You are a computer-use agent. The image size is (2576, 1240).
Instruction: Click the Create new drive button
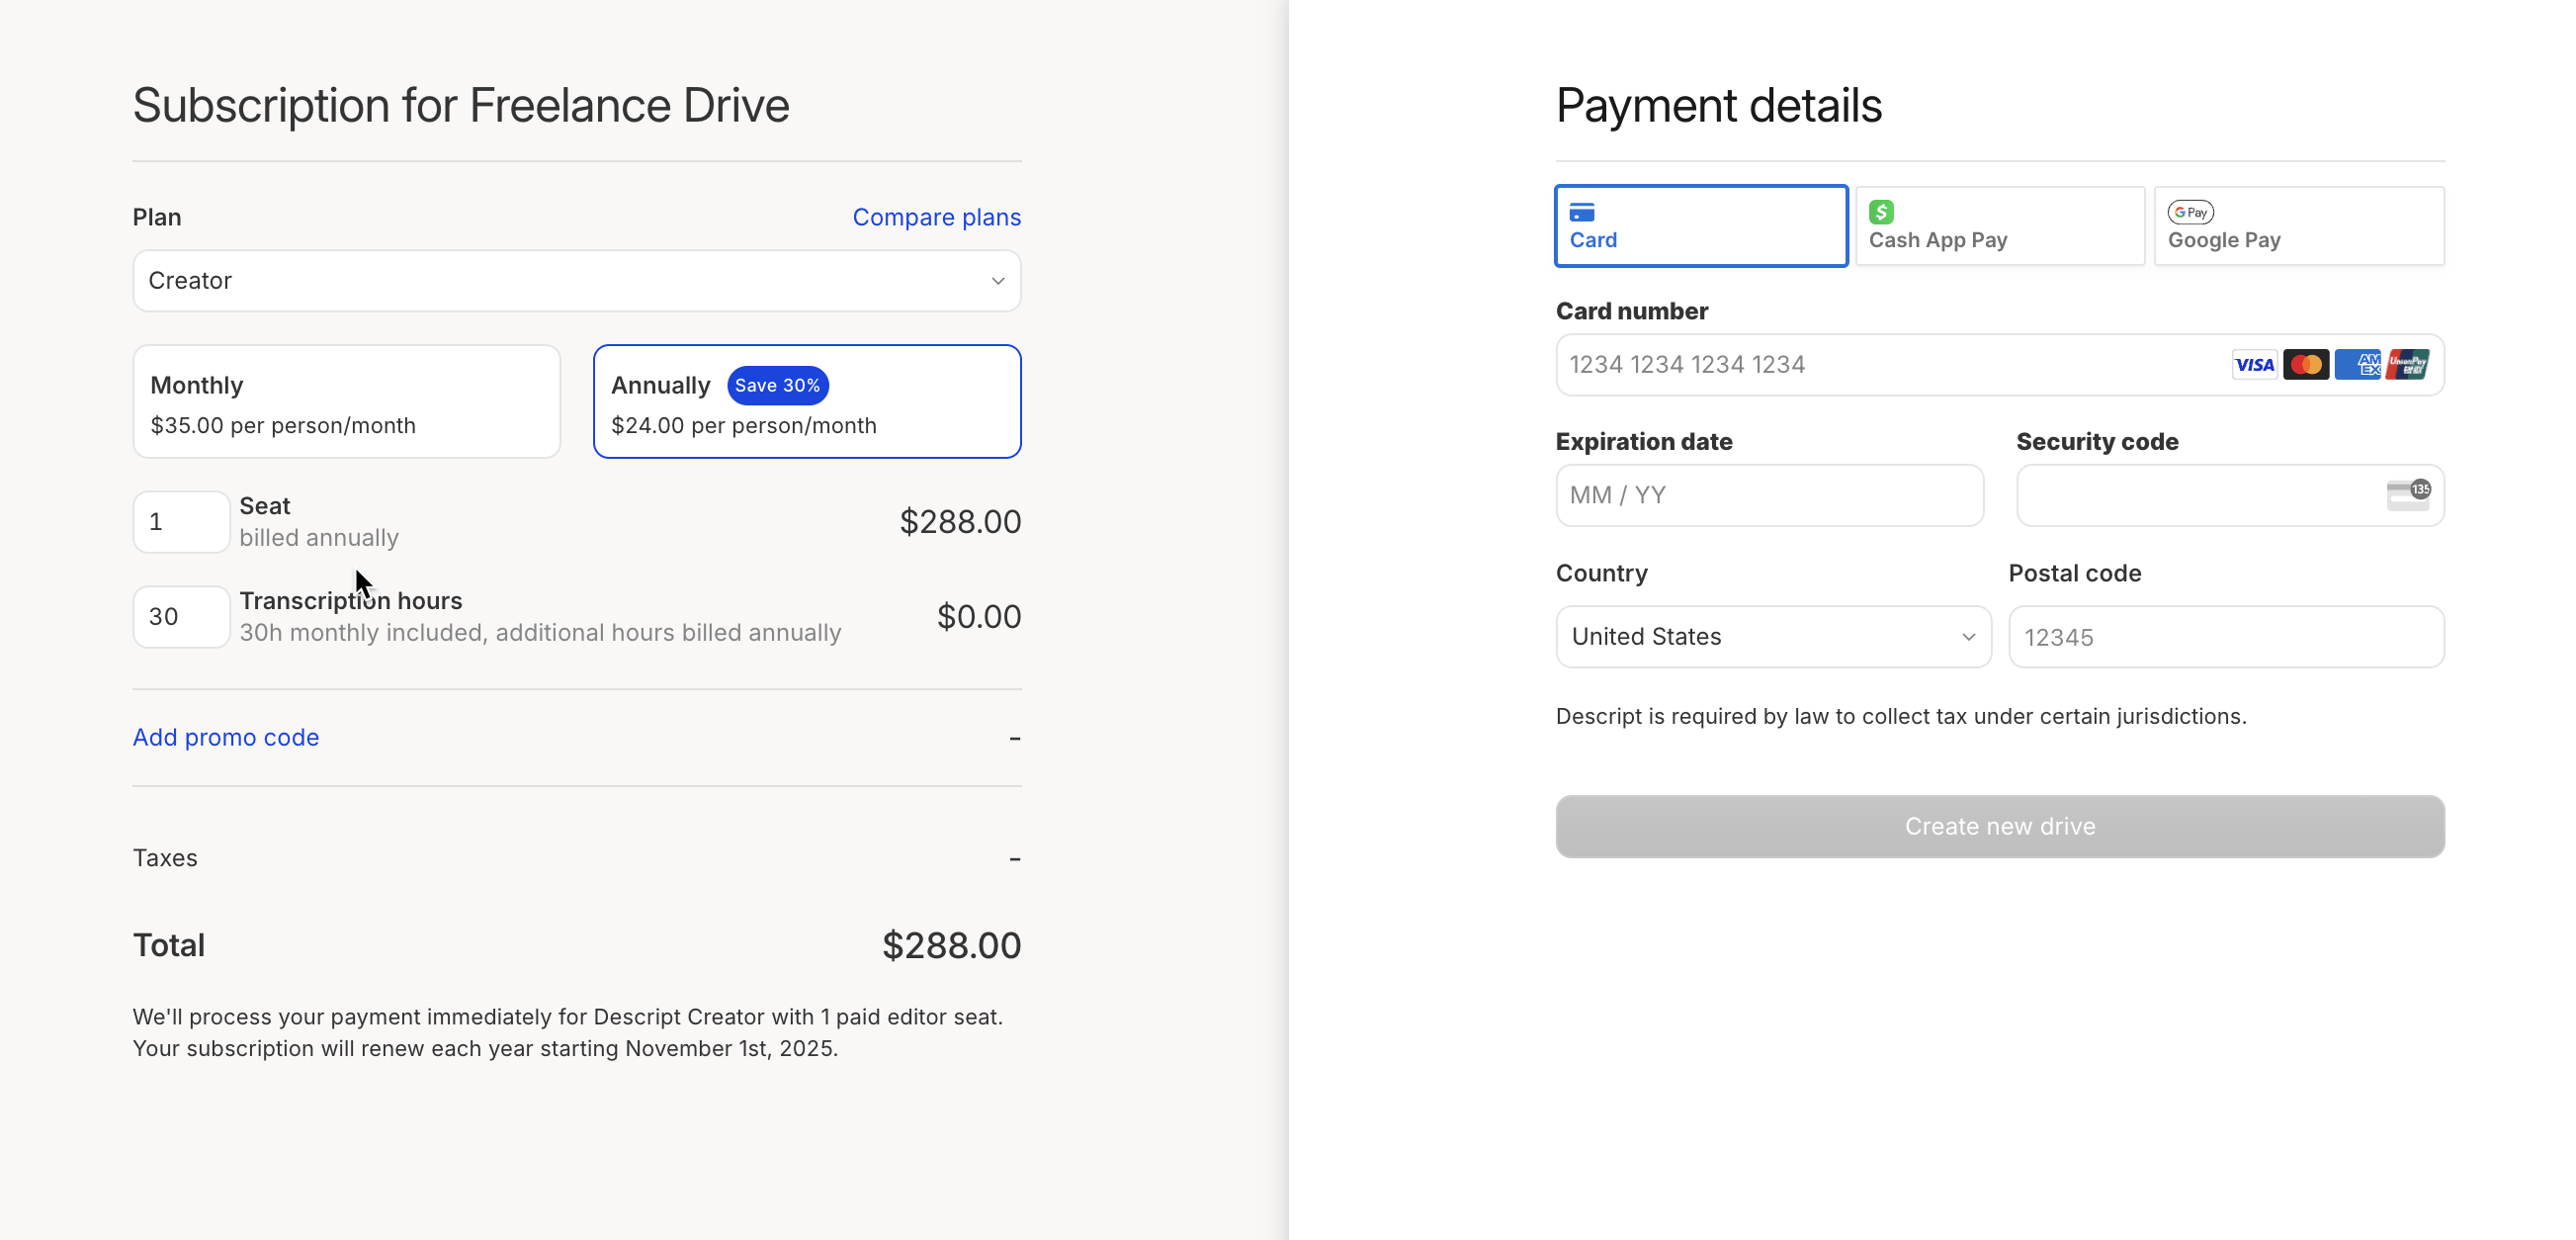point(2000,826)
